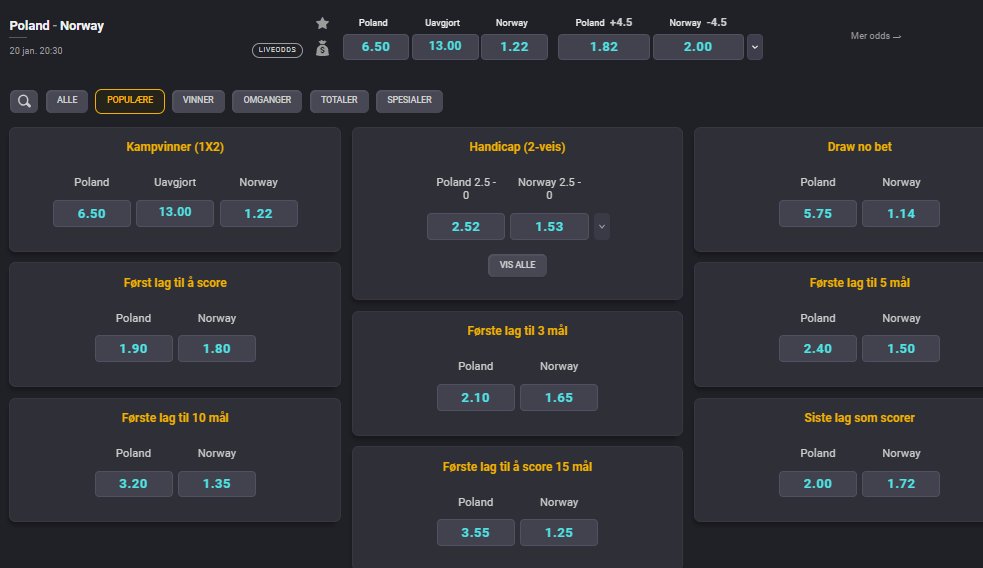Screen dimensions: 983x568
Task: Switch to the OMGANGER tab
Action: tap(267, 100)
